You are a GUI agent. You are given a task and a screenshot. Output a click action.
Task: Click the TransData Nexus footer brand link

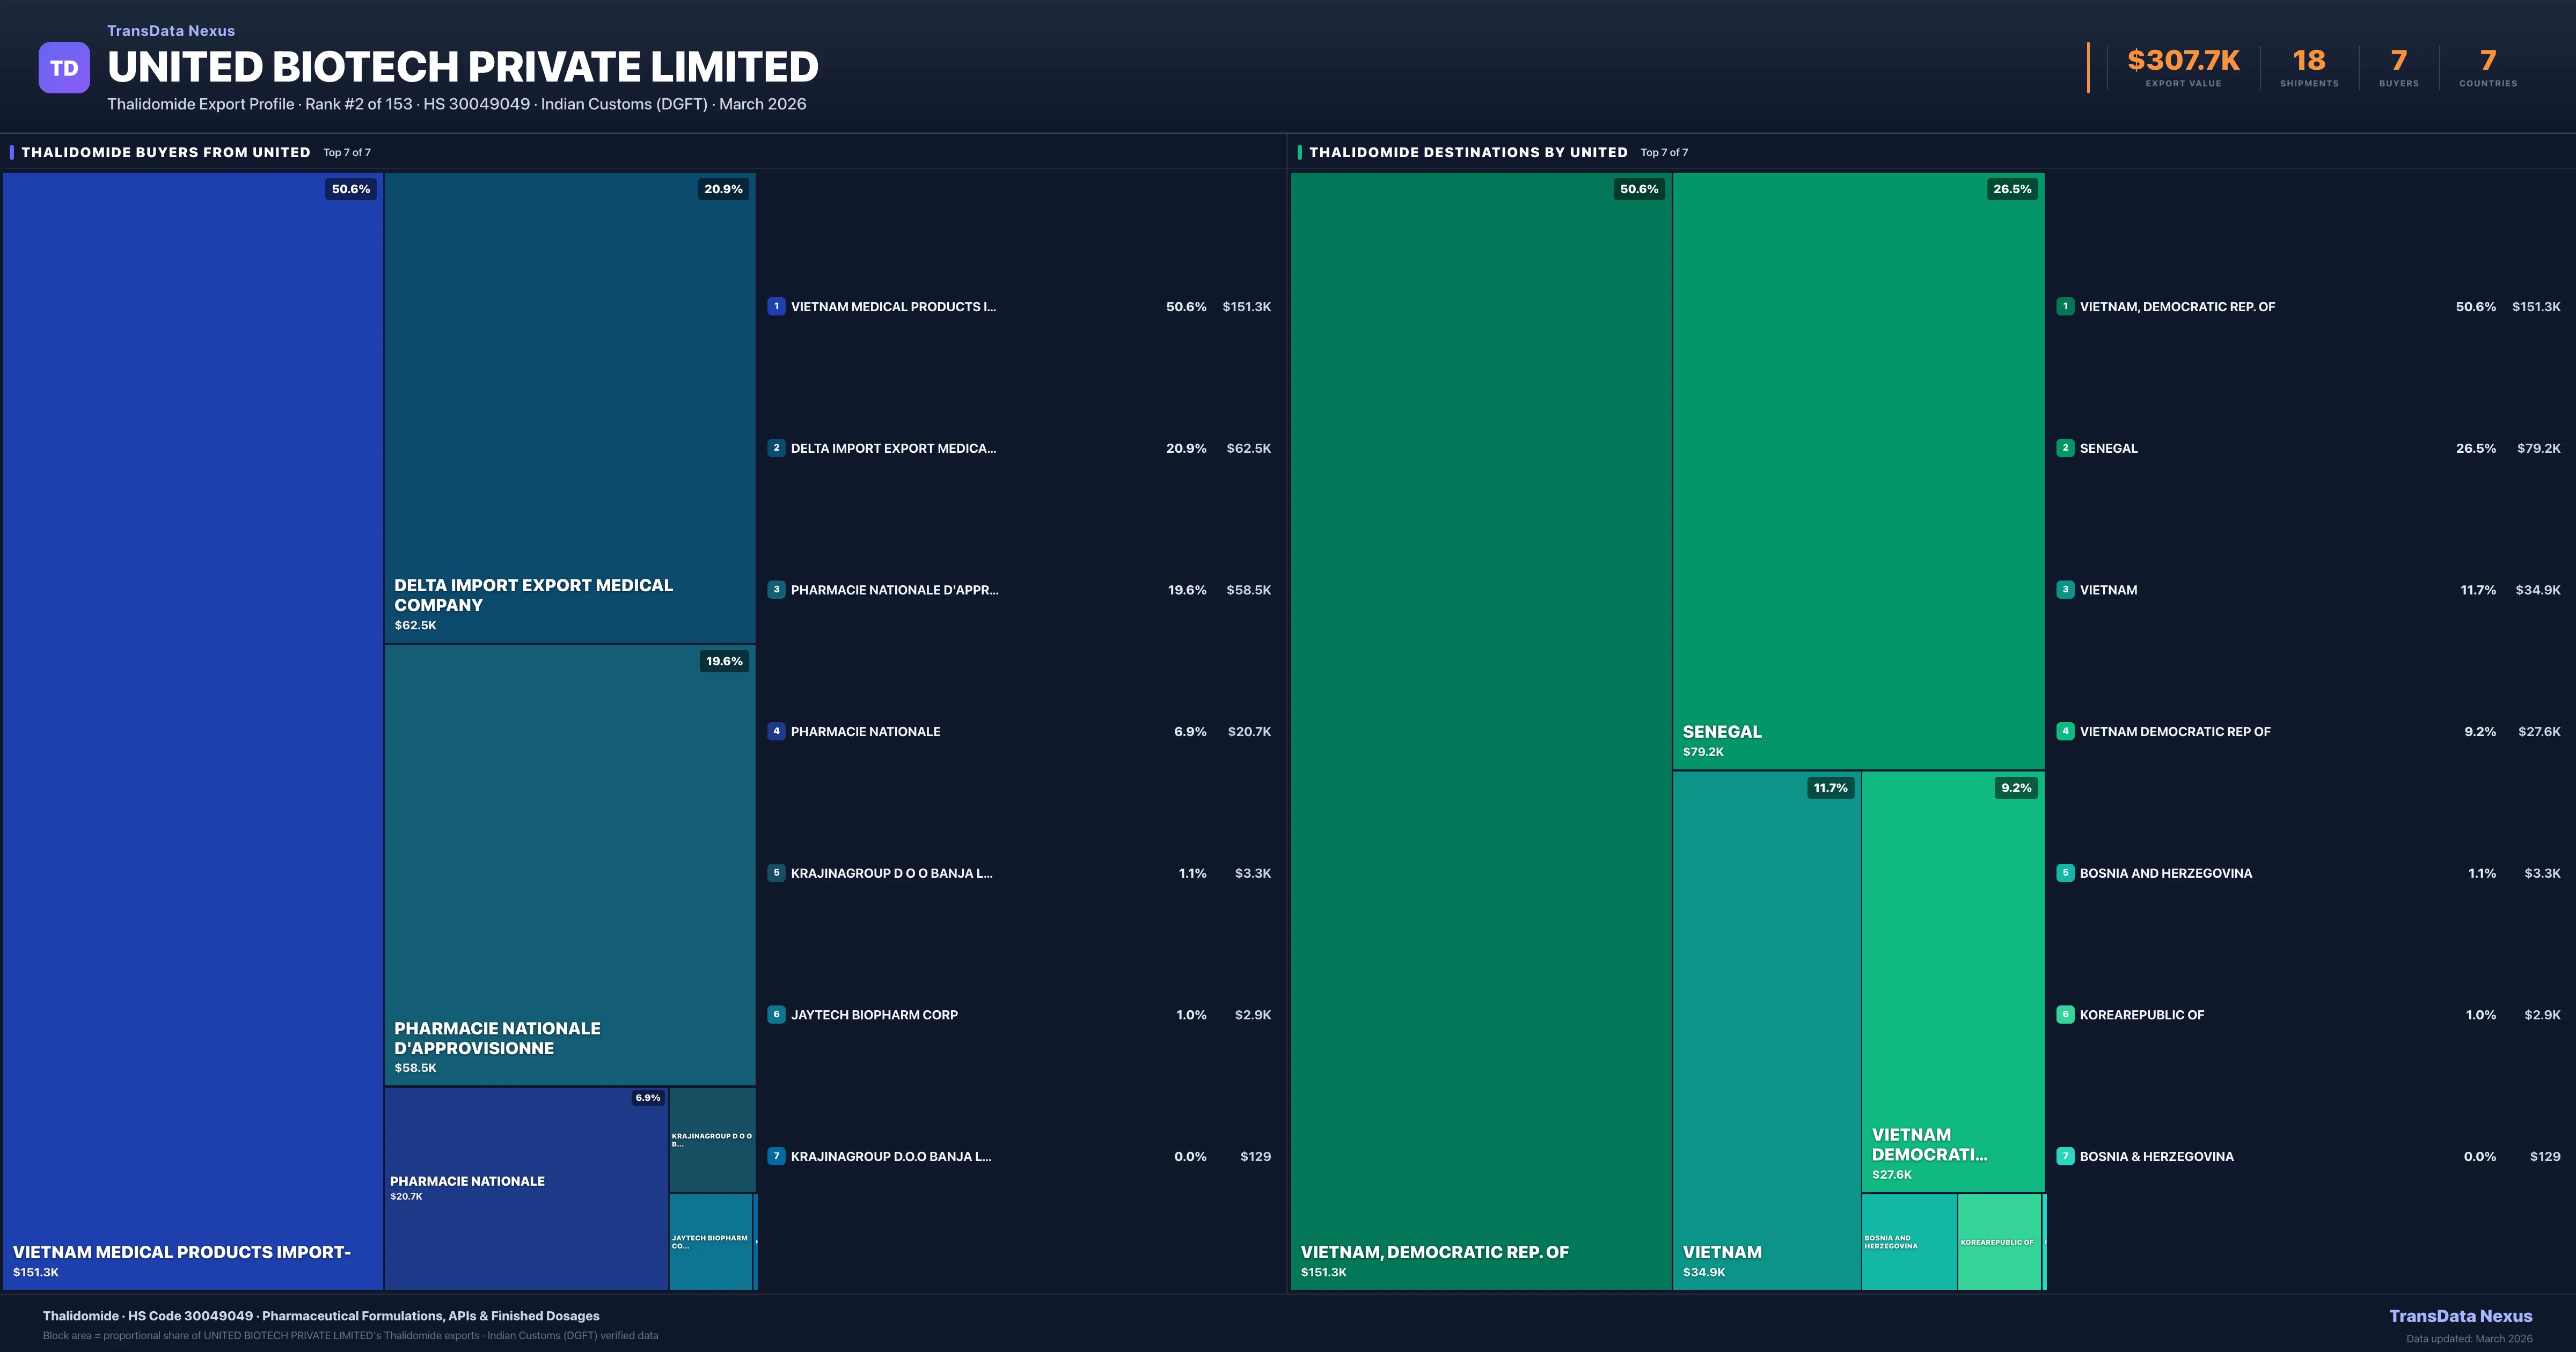click(2460, 1316)
